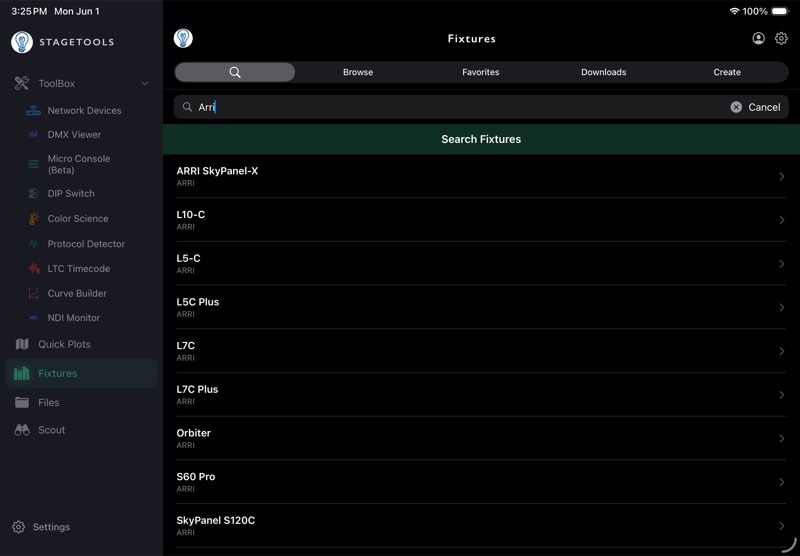
Task: Open the Curve Builder icon
Action: [33, 293]
